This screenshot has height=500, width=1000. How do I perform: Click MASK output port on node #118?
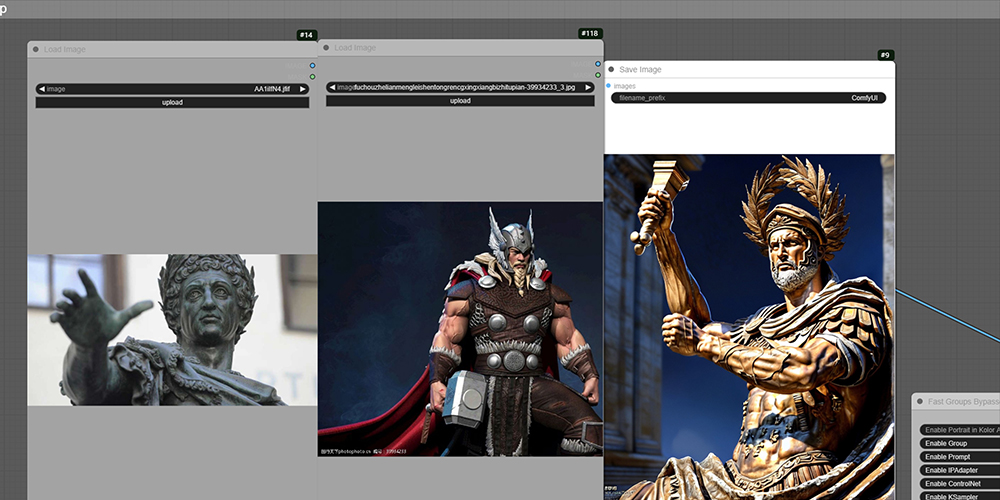(598, 75)
